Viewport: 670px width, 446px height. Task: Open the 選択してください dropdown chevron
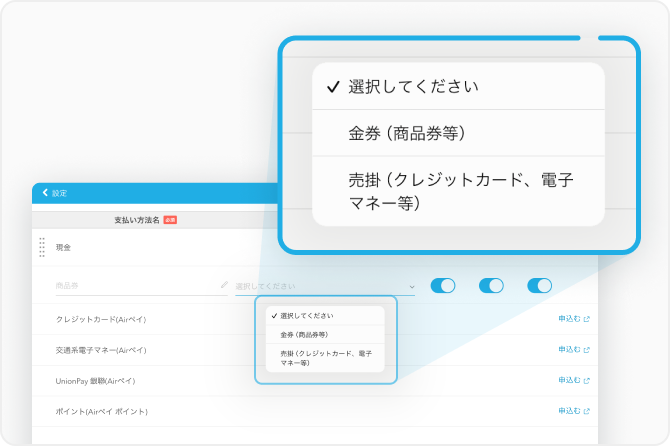(x=411, y=286)
